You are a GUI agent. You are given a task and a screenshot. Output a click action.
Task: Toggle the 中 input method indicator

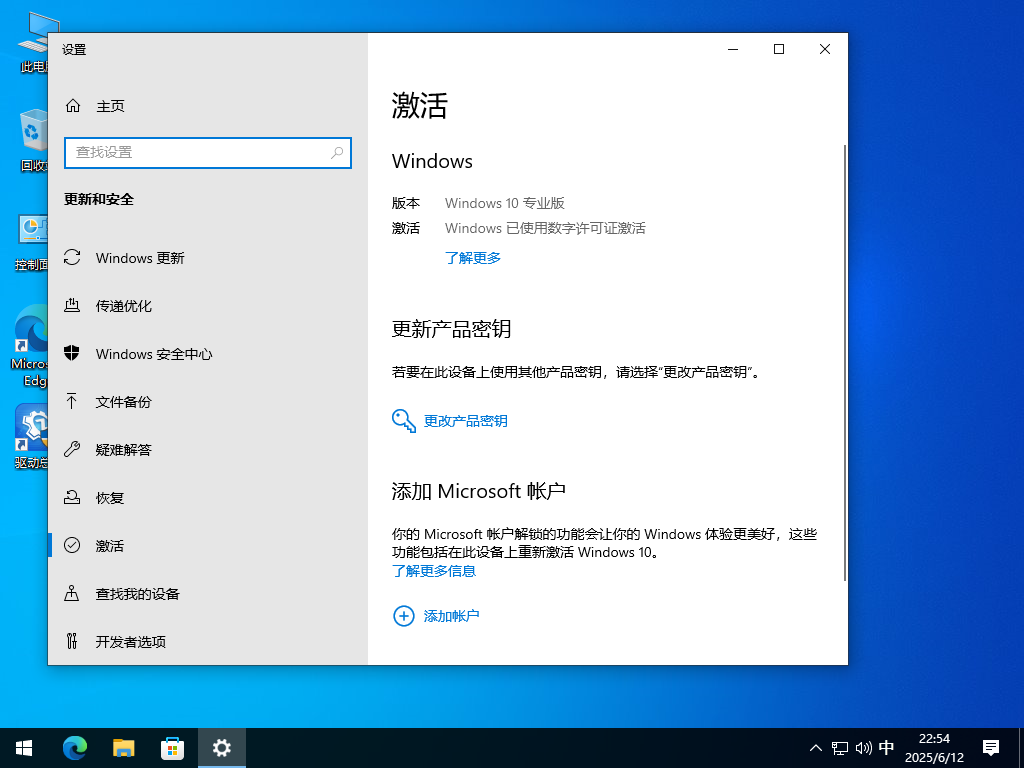pyautogui.click(x=886, y=747)
